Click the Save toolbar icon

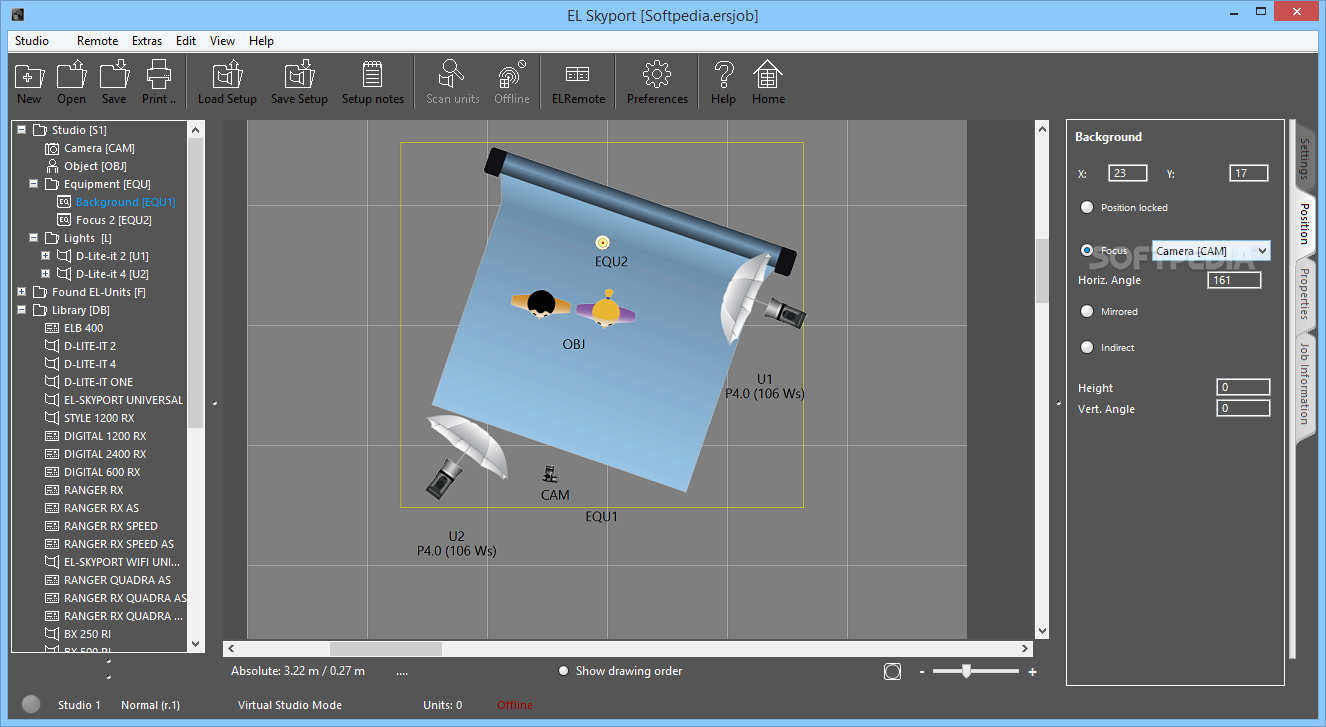click(114, 82)
